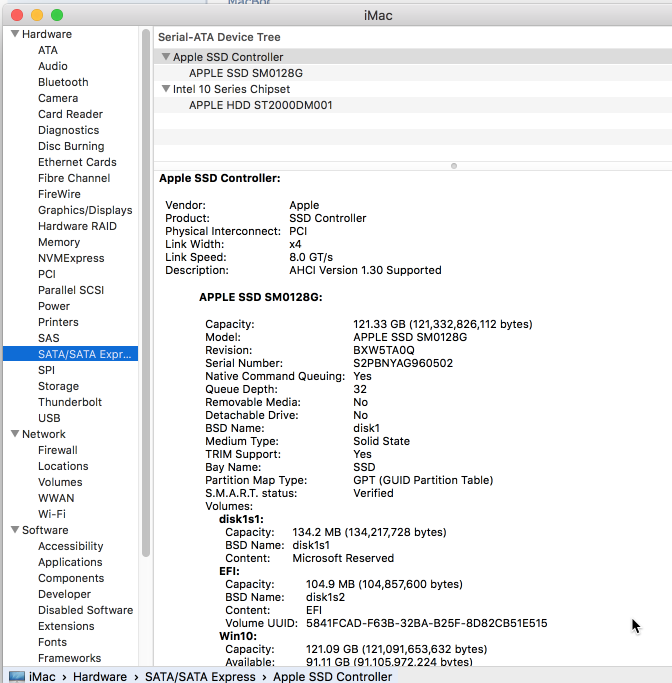This screenshot has width=672, height=683.
Task: Open USB device information
Action: point(49,418)
